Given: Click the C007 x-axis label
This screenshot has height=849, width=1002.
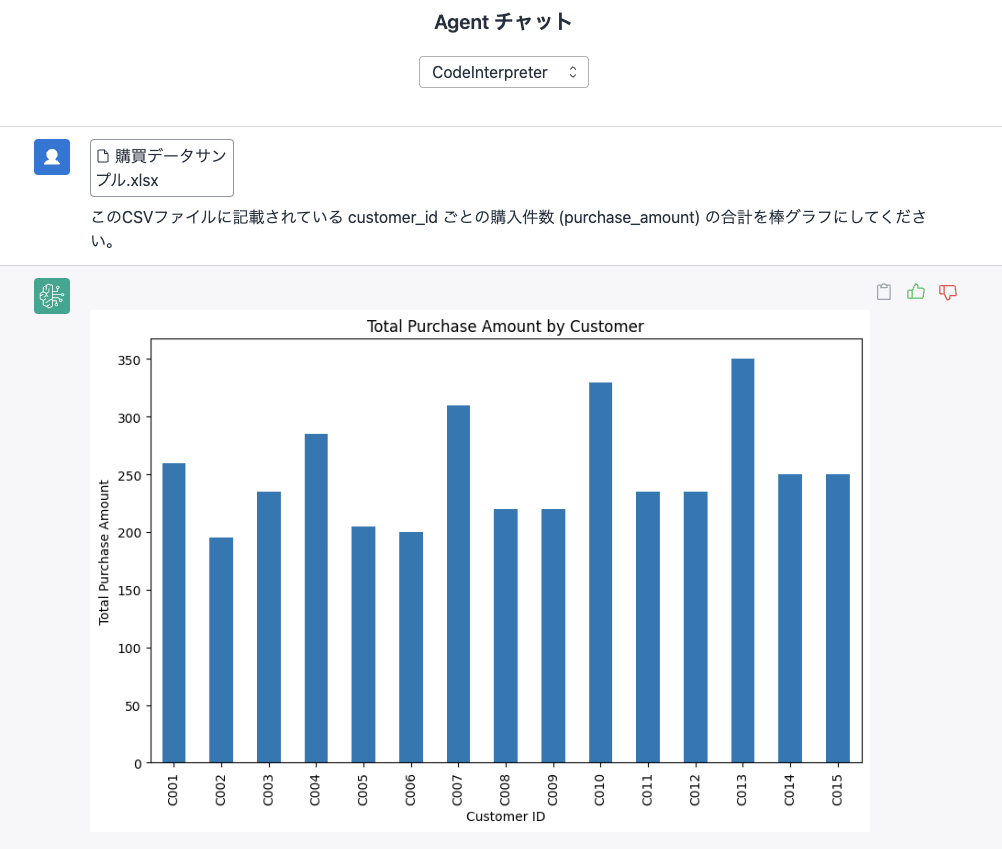Looking at the screenshot, I should click(x=458, y=790).
